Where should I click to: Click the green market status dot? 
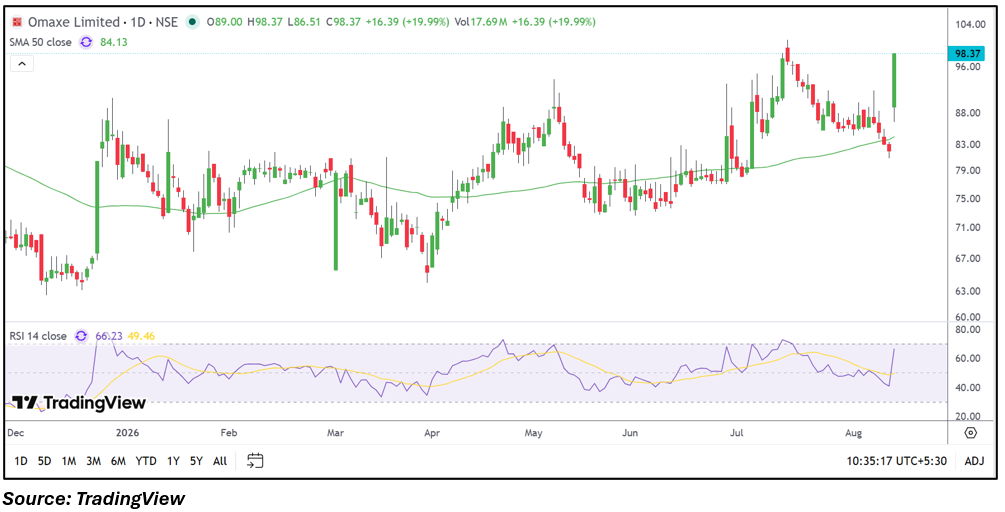point(192,22)
